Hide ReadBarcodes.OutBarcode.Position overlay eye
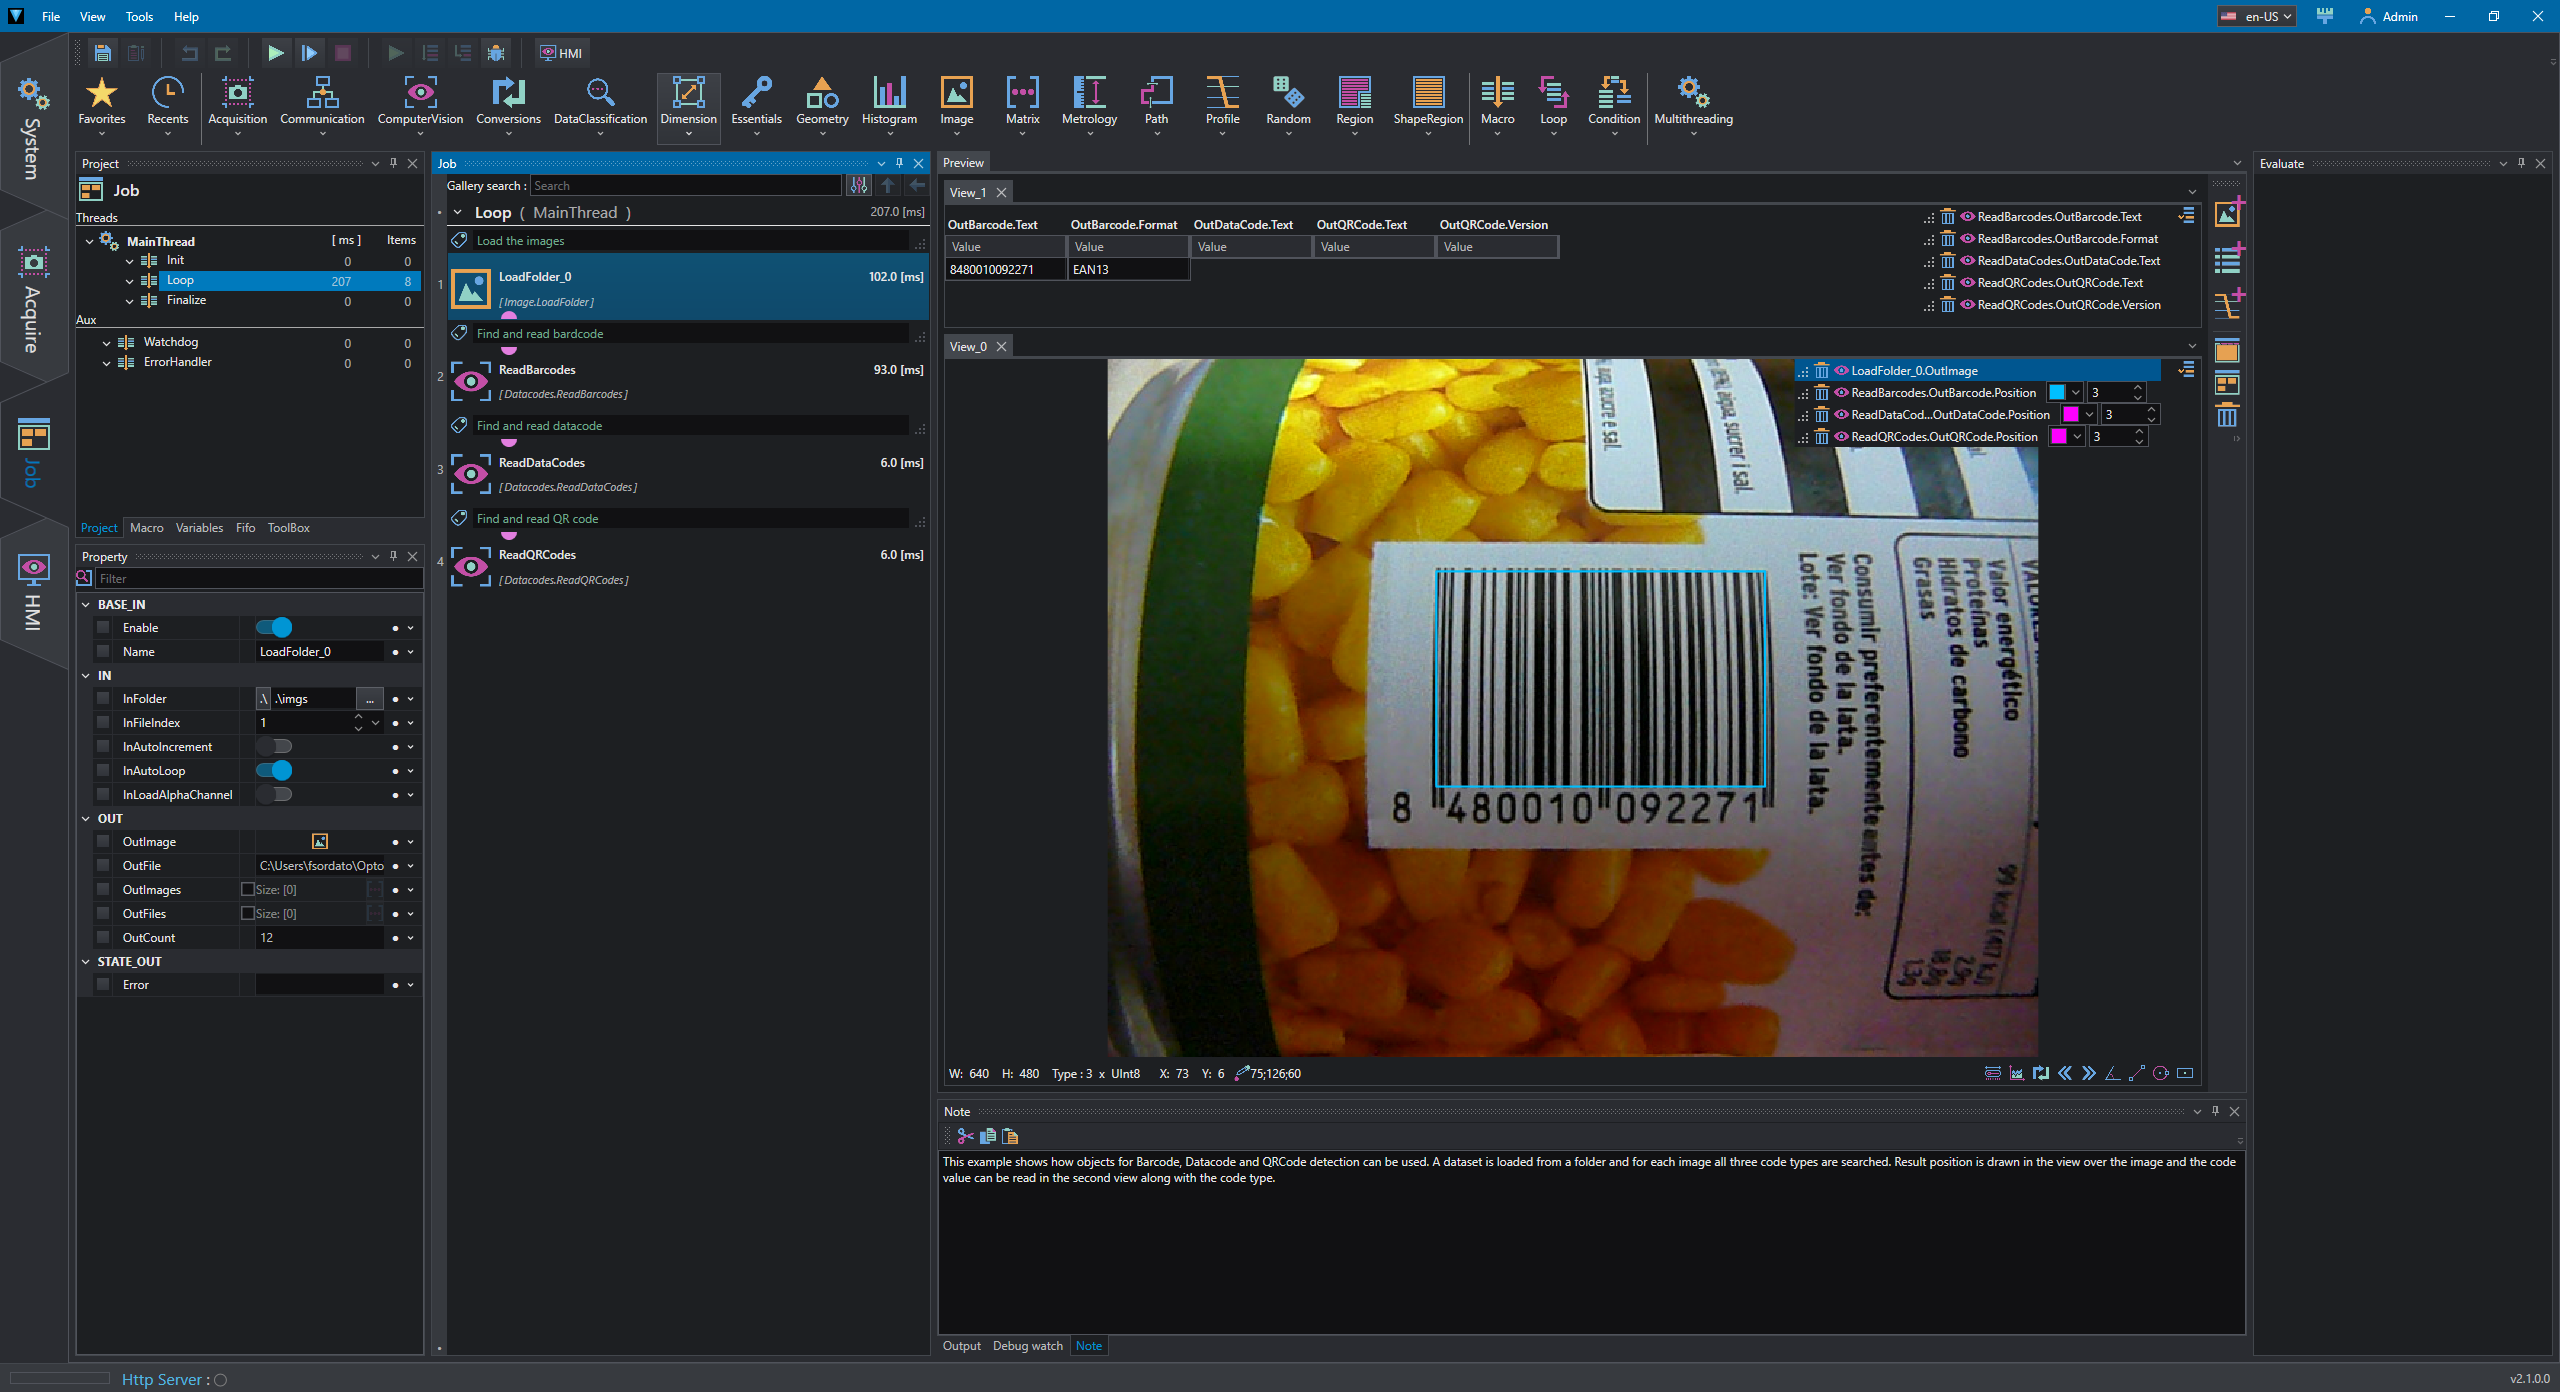Image resolution: width=2560 pixels, height=1392 pixels. point(1841,392)
